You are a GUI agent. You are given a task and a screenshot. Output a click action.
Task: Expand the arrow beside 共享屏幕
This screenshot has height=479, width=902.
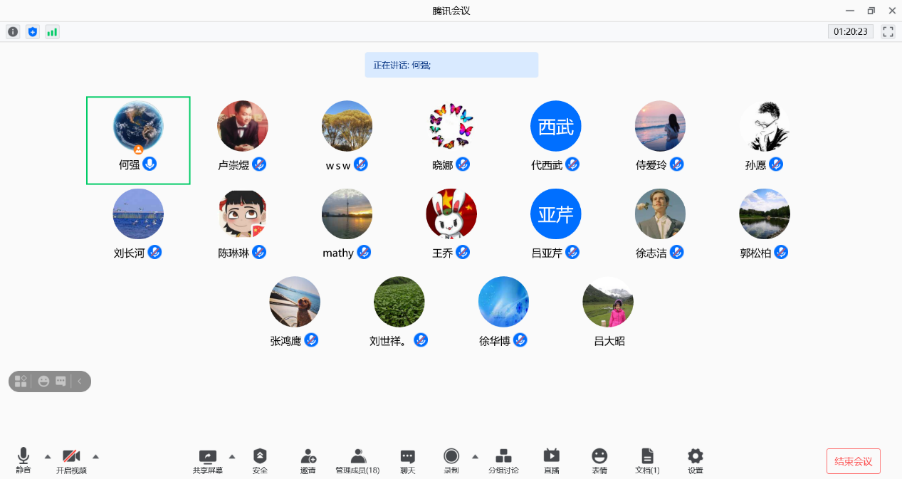(232, 456)
